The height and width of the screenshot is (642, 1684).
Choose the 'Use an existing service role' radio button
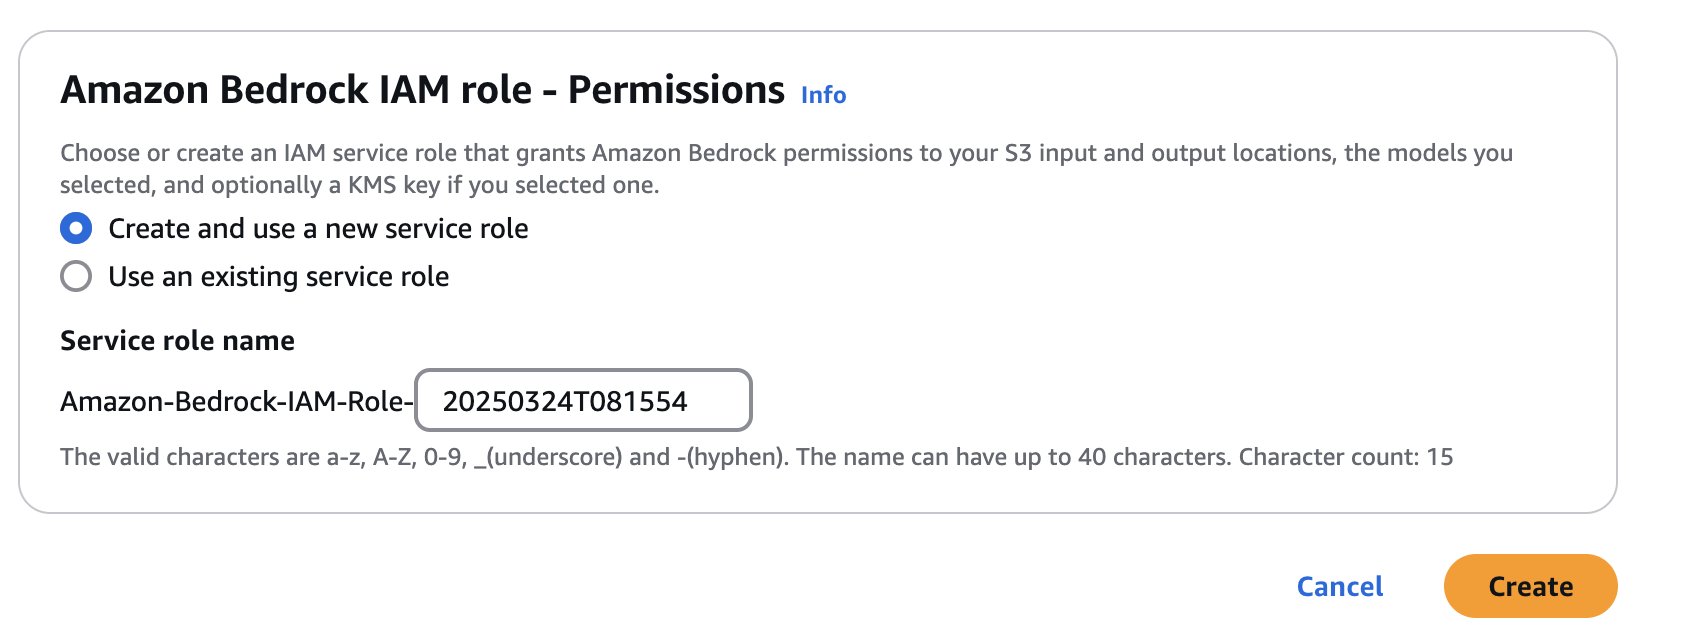click(76, 276)
